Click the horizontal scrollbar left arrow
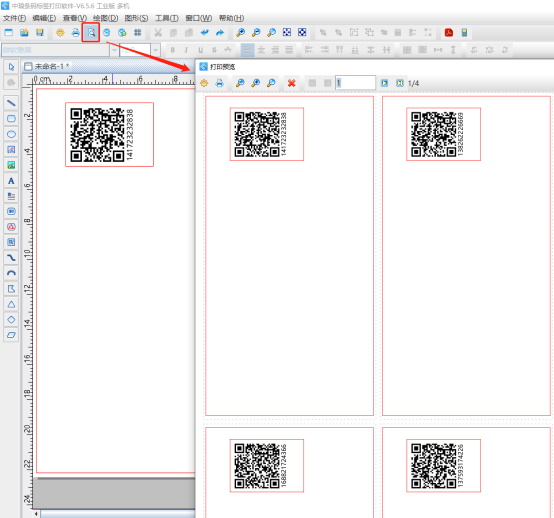This screenshot has height=518, width=554. point(36,514)
